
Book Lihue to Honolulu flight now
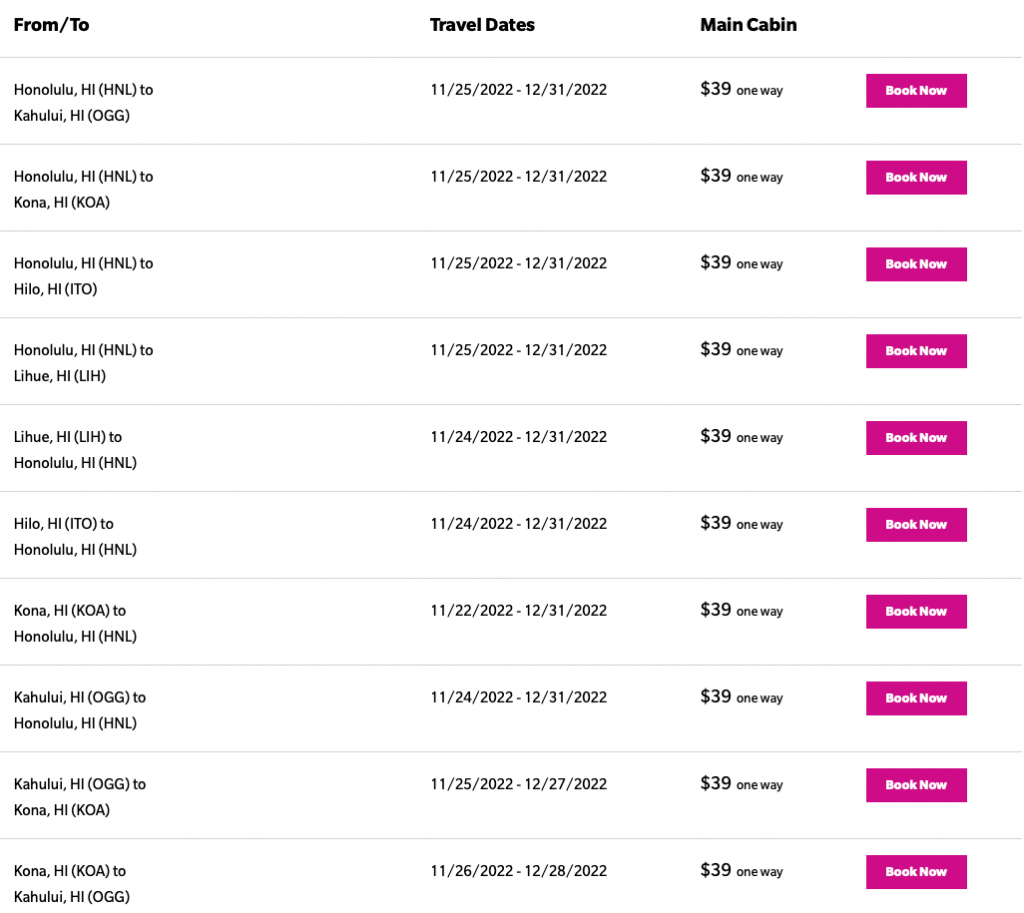pos(916,438)
